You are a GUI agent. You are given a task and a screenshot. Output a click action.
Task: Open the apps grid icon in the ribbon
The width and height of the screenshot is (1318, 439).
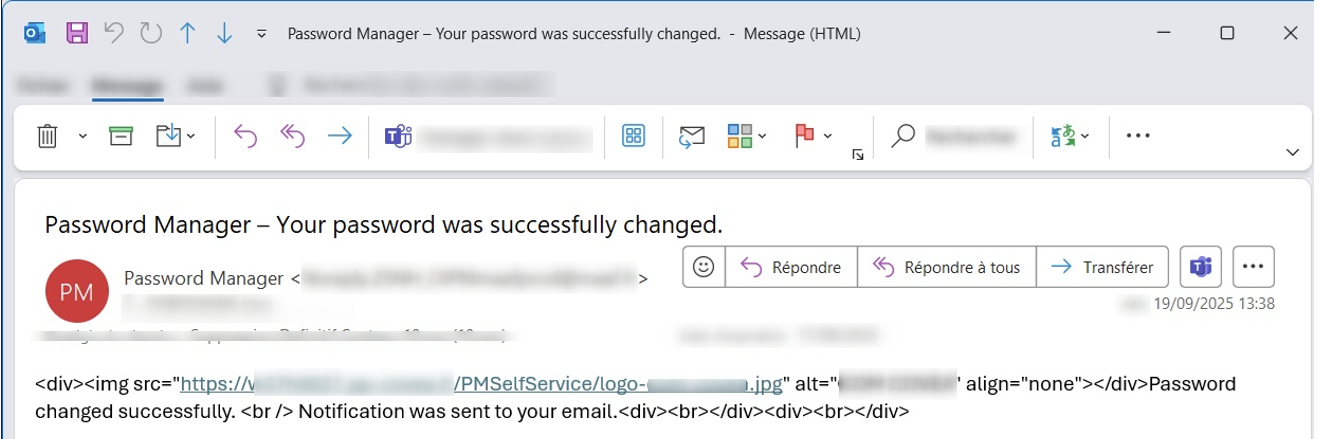coord(633,136)
